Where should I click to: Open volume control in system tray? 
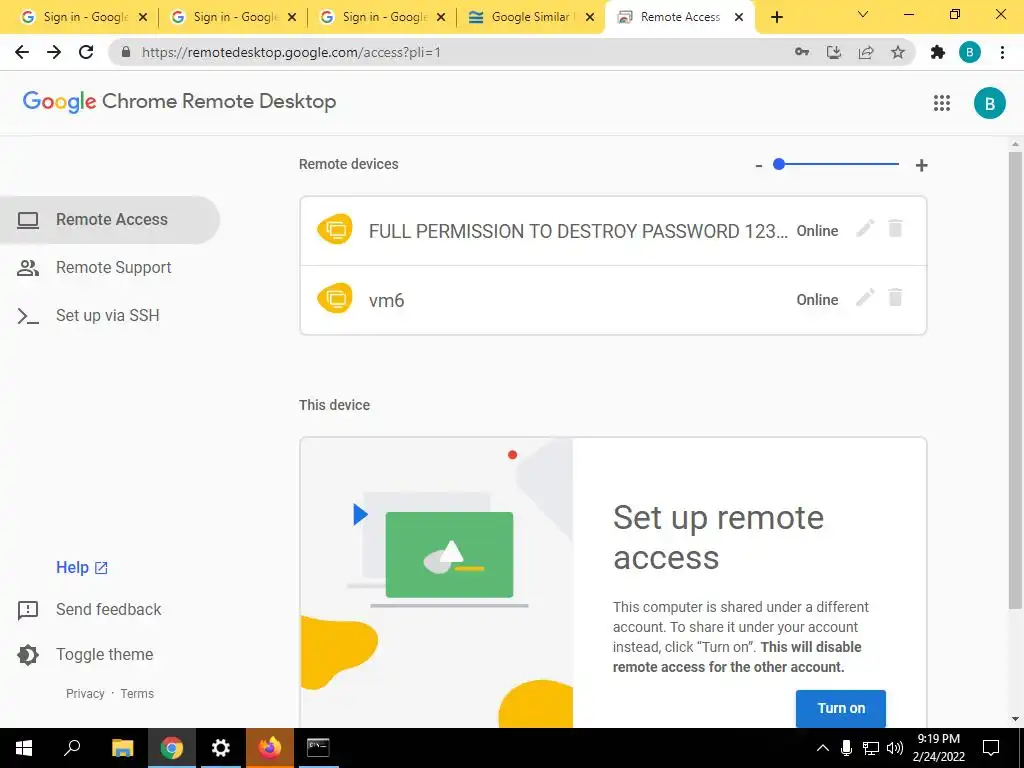[x=895, y=748]
